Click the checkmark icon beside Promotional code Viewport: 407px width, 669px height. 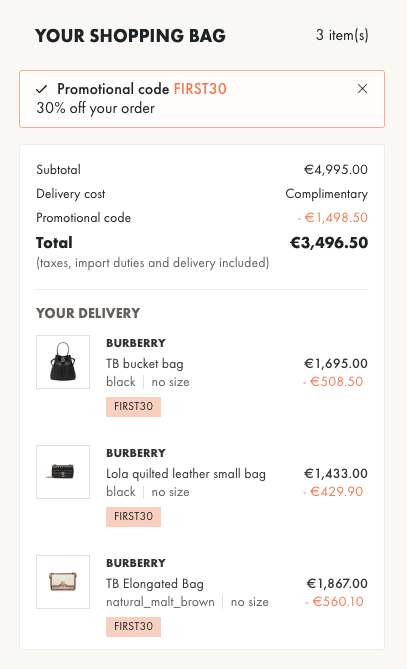coord(41,89)
